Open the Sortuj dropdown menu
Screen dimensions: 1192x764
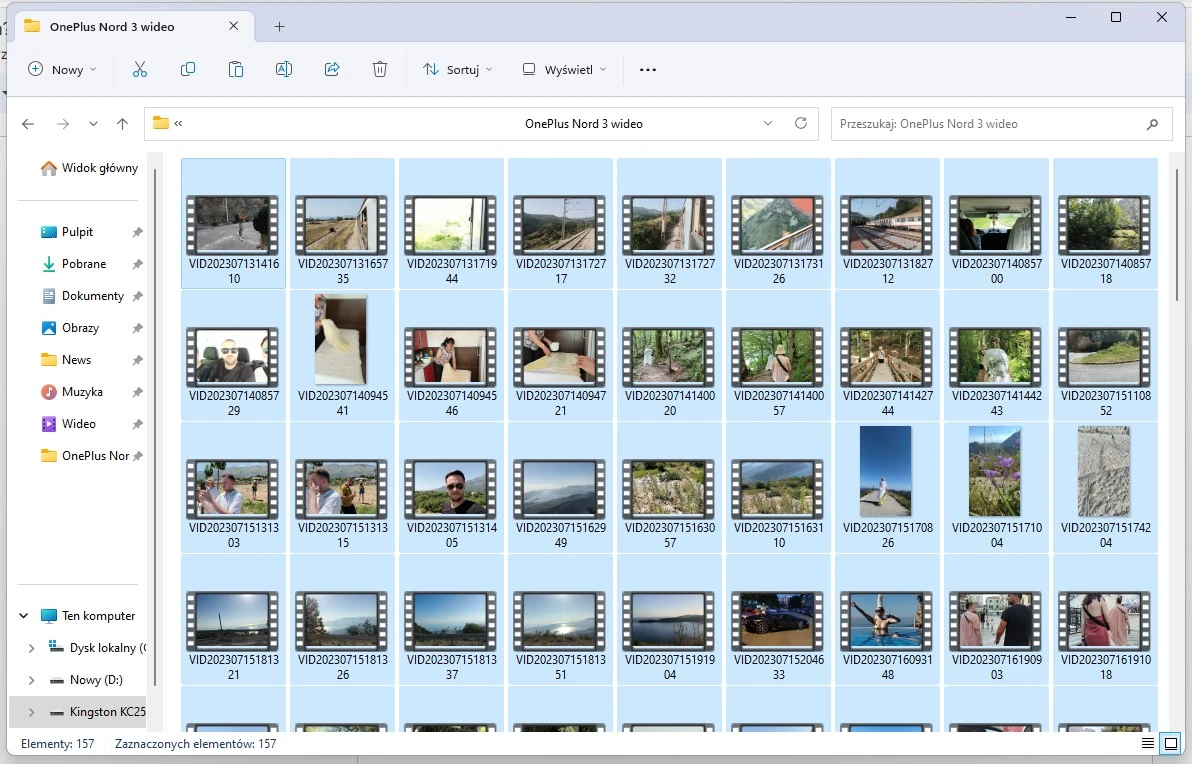coord(458,70)
